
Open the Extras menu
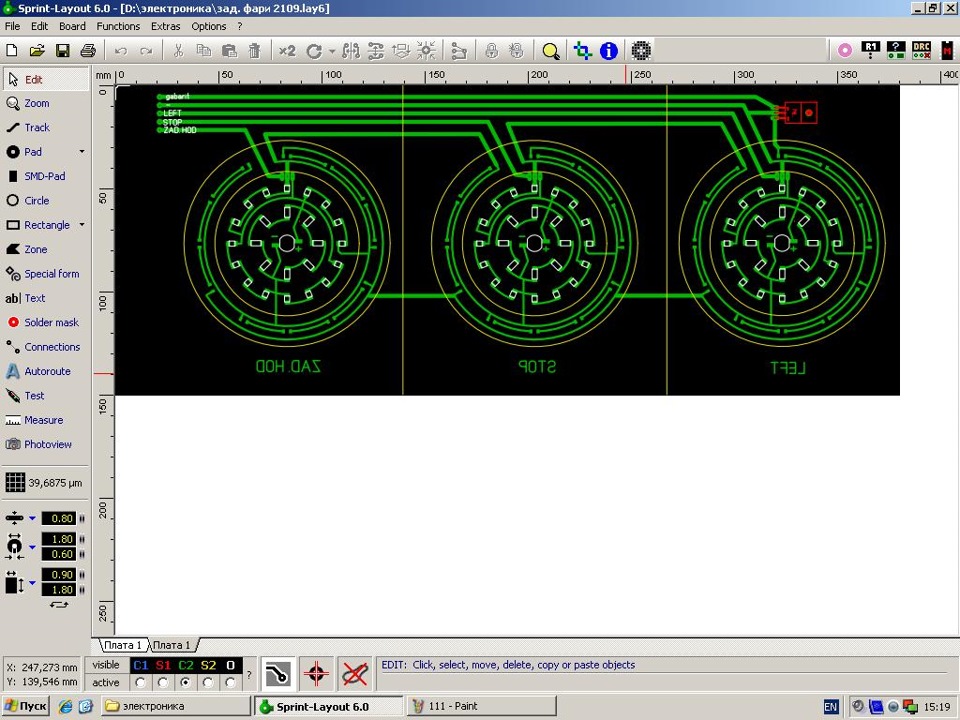coord(165,26)
